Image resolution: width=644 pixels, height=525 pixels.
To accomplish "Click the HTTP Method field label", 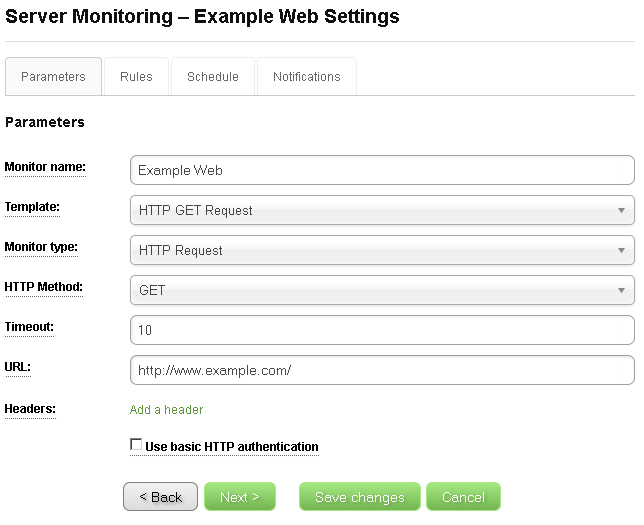I will pos(43,287).
